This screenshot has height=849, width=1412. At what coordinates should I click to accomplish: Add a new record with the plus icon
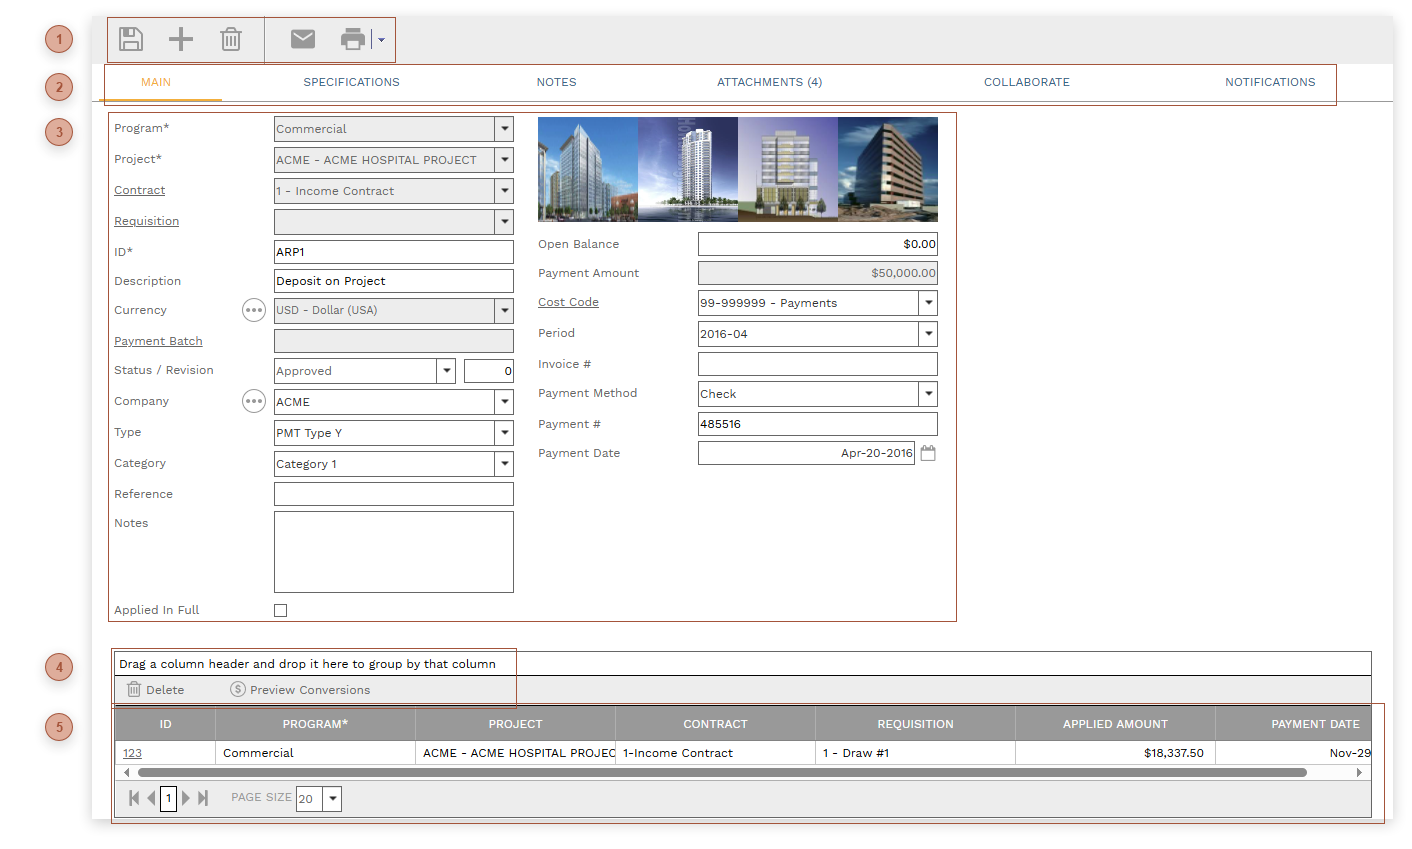pos(181,39)
